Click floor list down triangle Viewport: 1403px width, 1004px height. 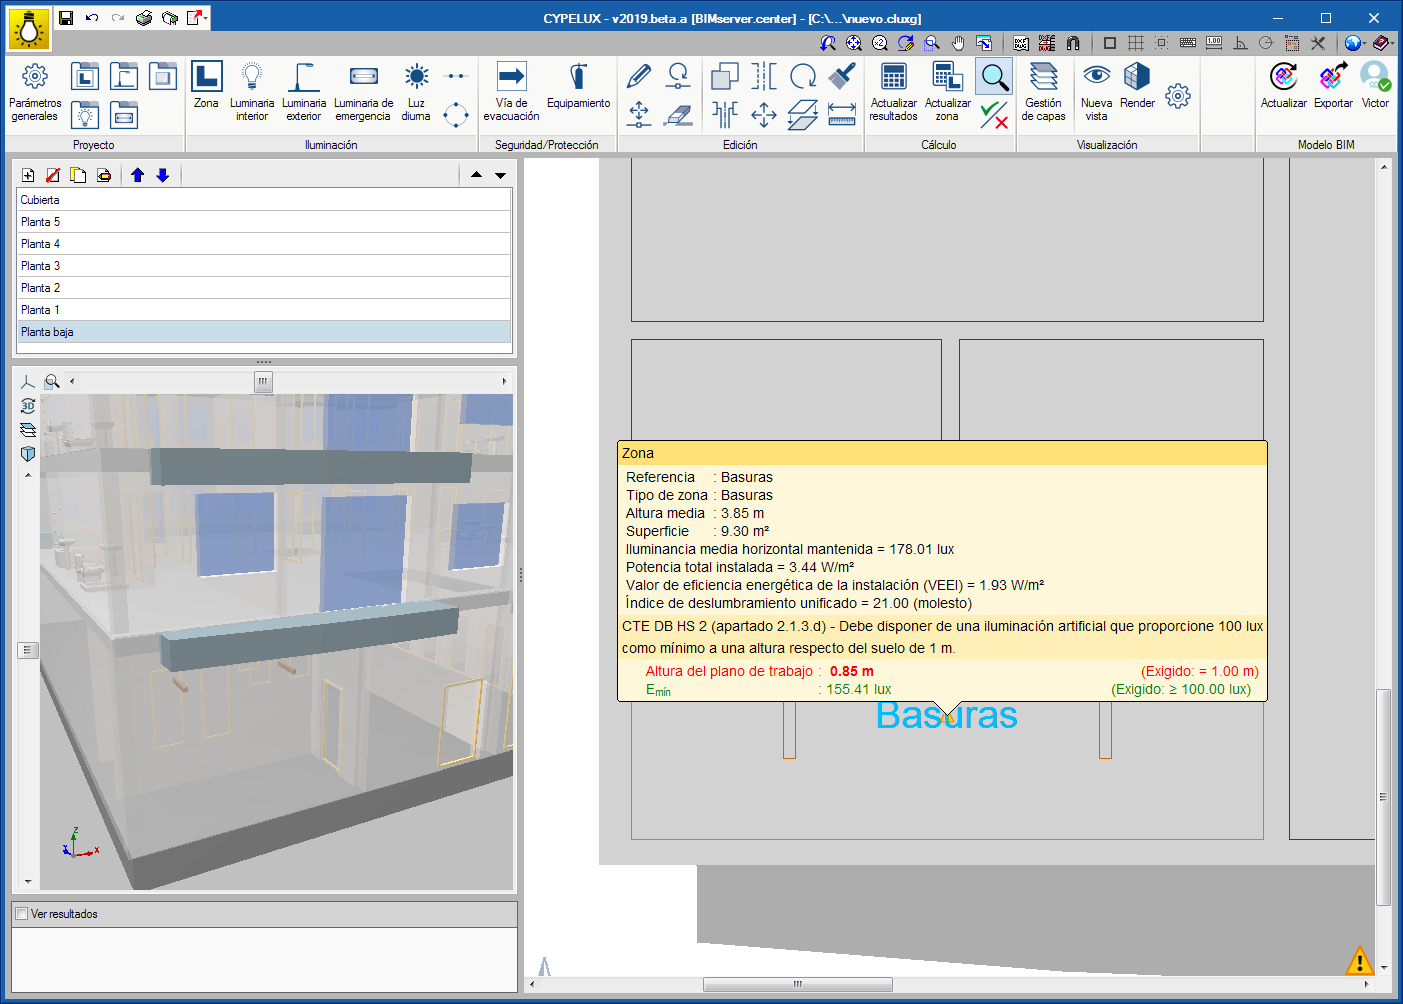point(500,175)
